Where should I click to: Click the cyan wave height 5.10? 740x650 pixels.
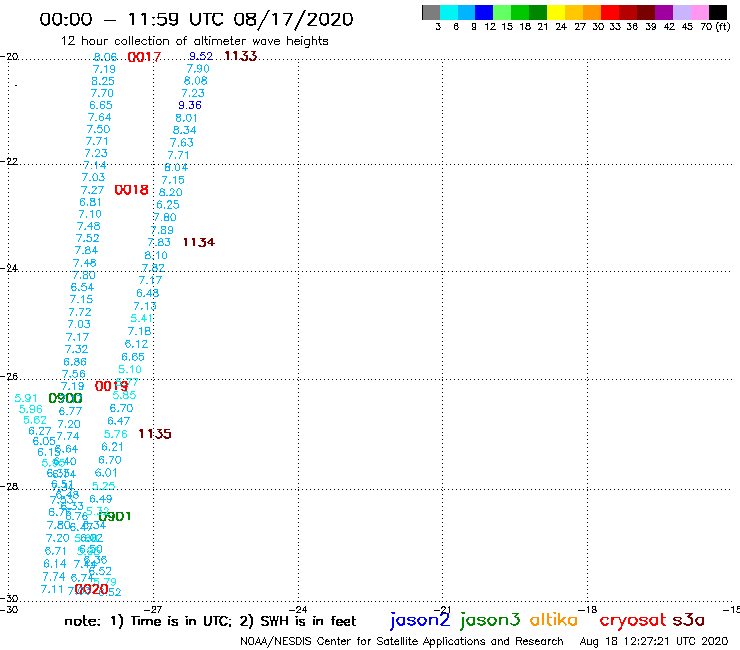[x=130, y=370]
